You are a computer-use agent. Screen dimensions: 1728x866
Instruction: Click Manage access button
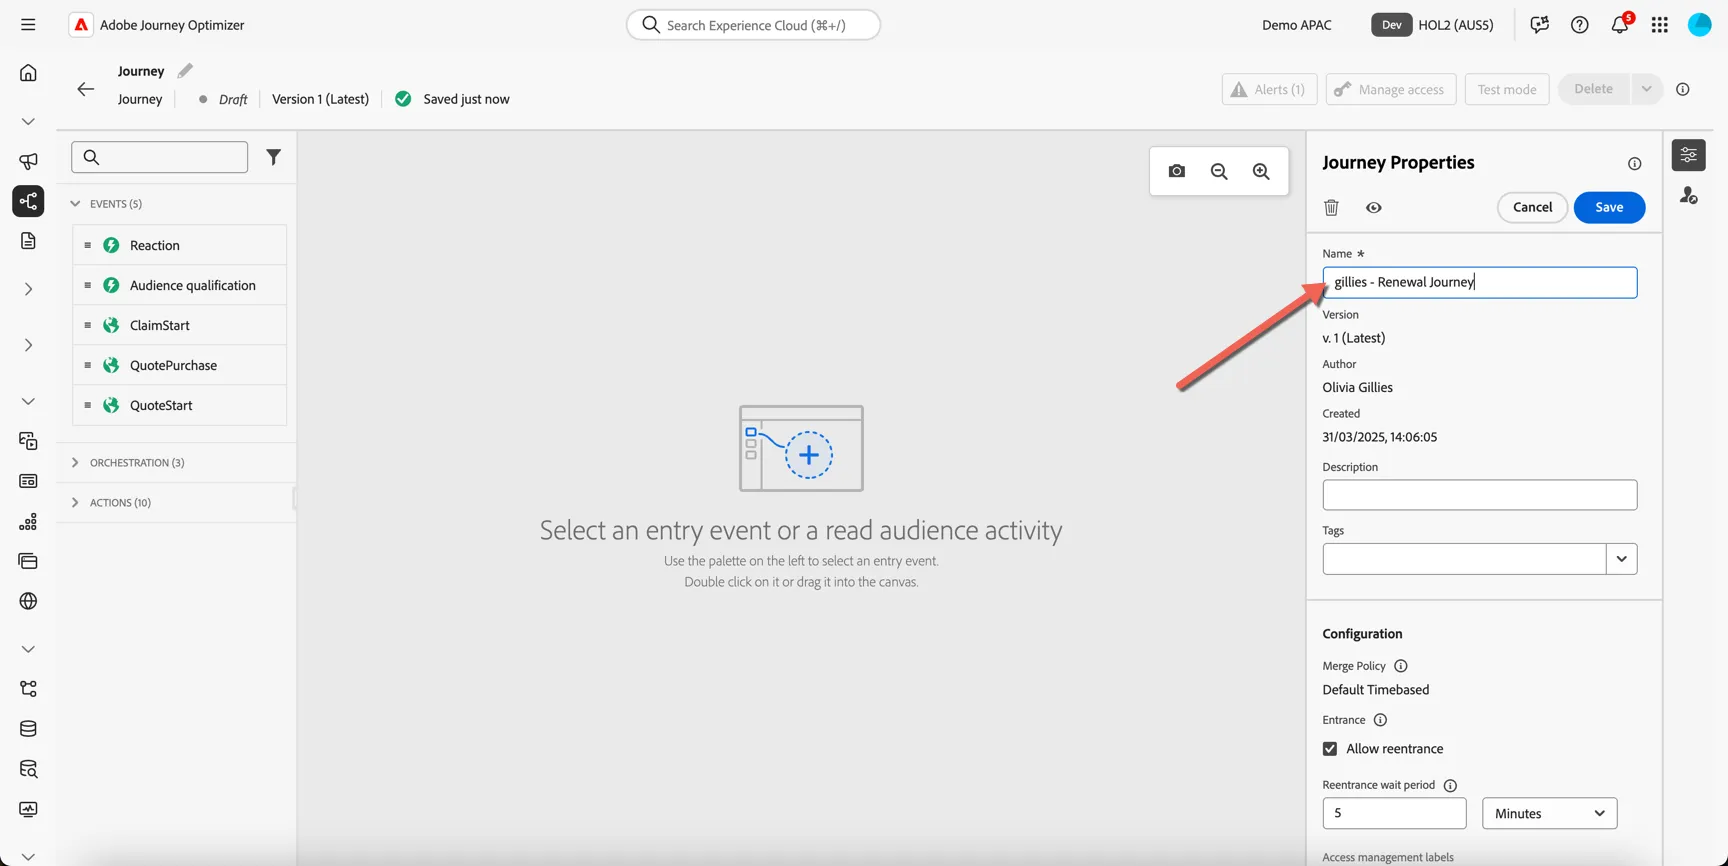pyautogui.click(x=1390, y=89)
